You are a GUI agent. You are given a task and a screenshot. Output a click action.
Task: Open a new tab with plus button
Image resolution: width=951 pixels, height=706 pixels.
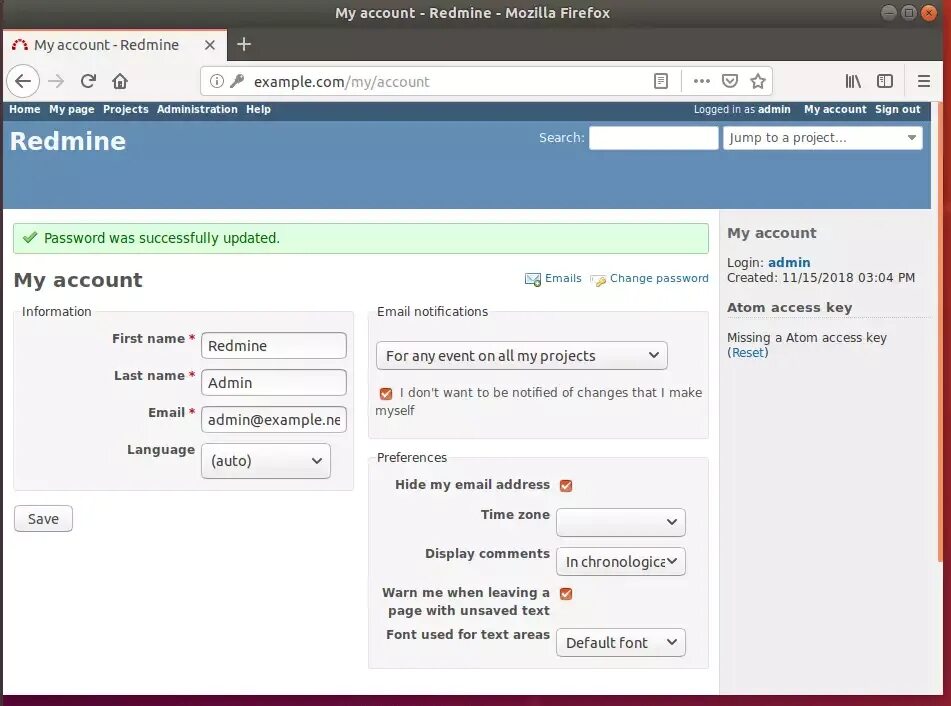click(244, 44)
